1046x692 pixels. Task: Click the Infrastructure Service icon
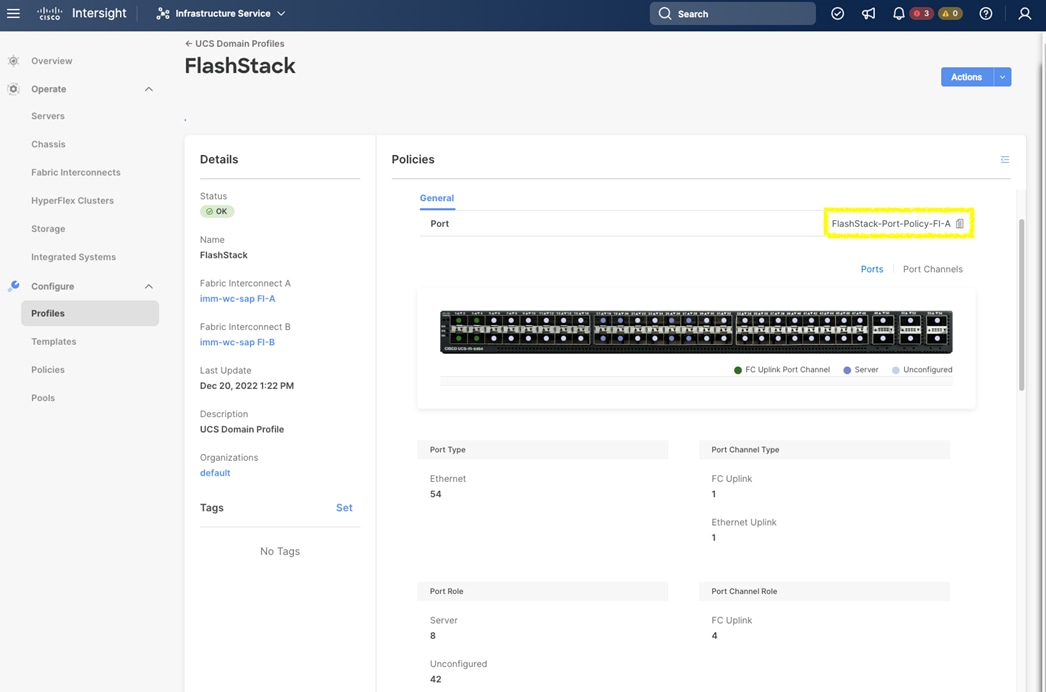163,13
